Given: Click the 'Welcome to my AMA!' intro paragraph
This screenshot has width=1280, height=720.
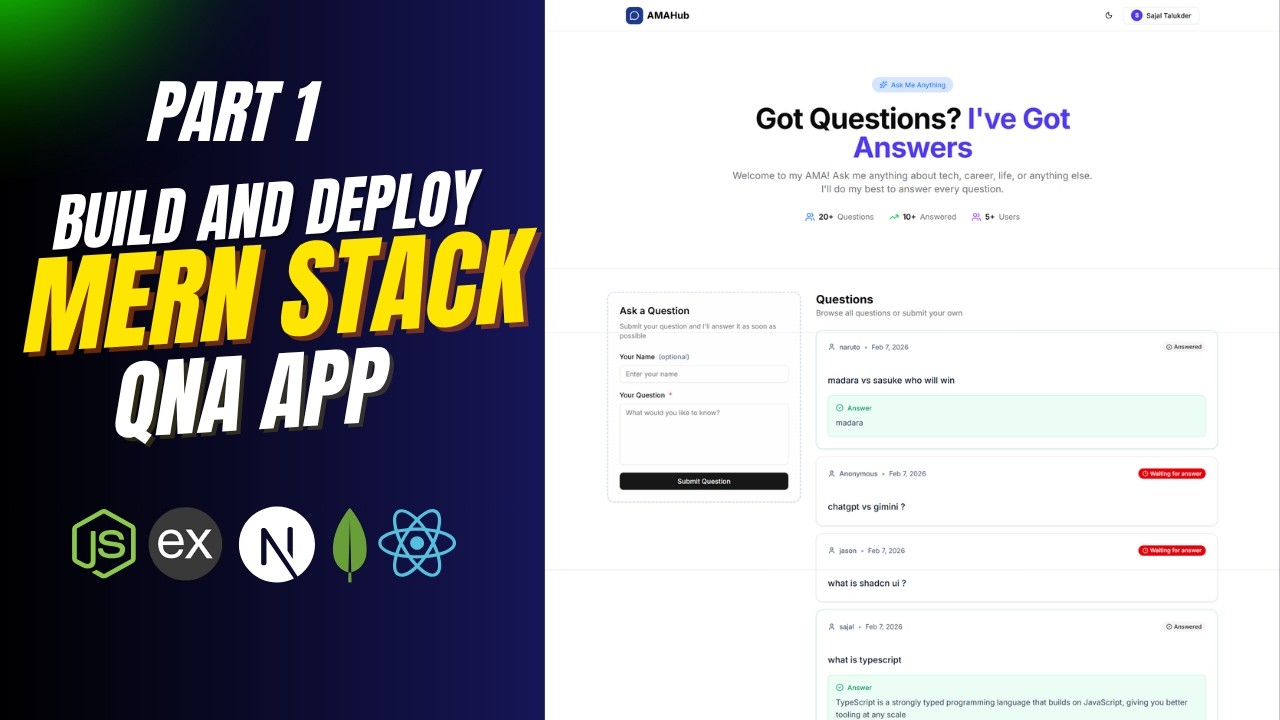Looking at the screenshot, I should pyautogui.click(x=912, y=182).
